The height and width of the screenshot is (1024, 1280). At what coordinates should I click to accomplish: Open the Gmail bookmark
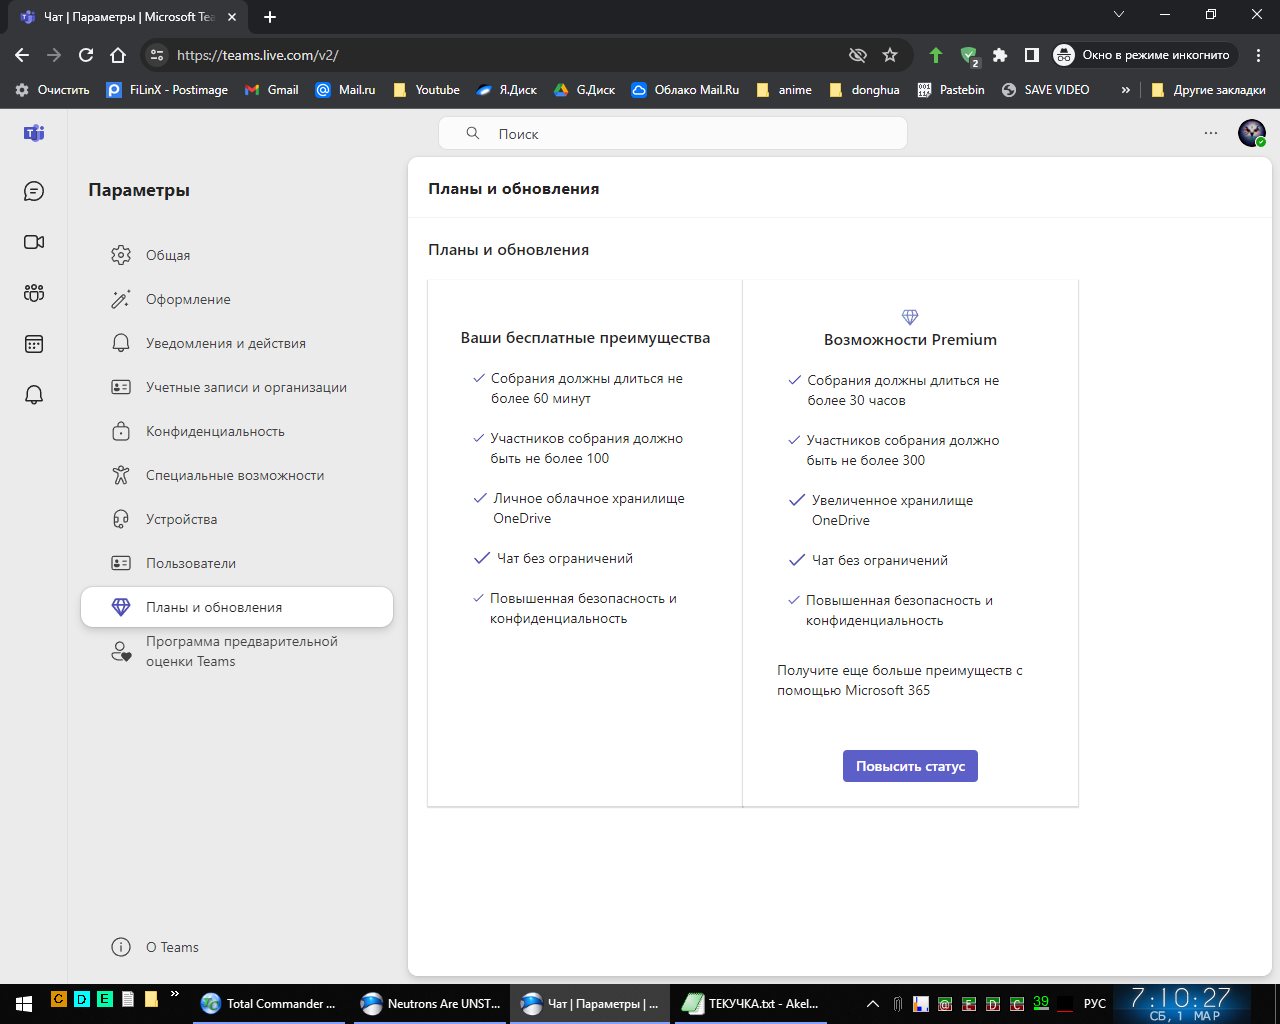[x=271, y=90]
